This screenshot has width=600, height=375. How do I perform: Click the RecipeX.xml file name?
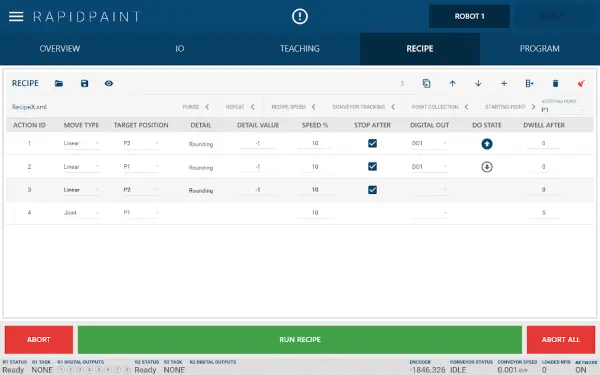point(29,107)
